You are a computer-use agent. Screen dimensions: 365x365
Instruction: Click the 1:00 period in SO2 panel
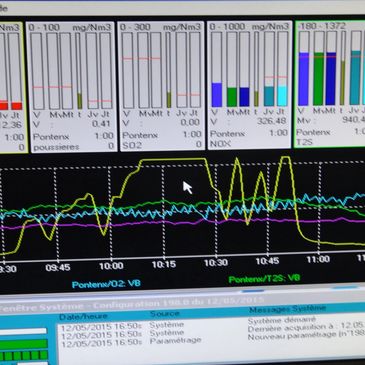192,134
